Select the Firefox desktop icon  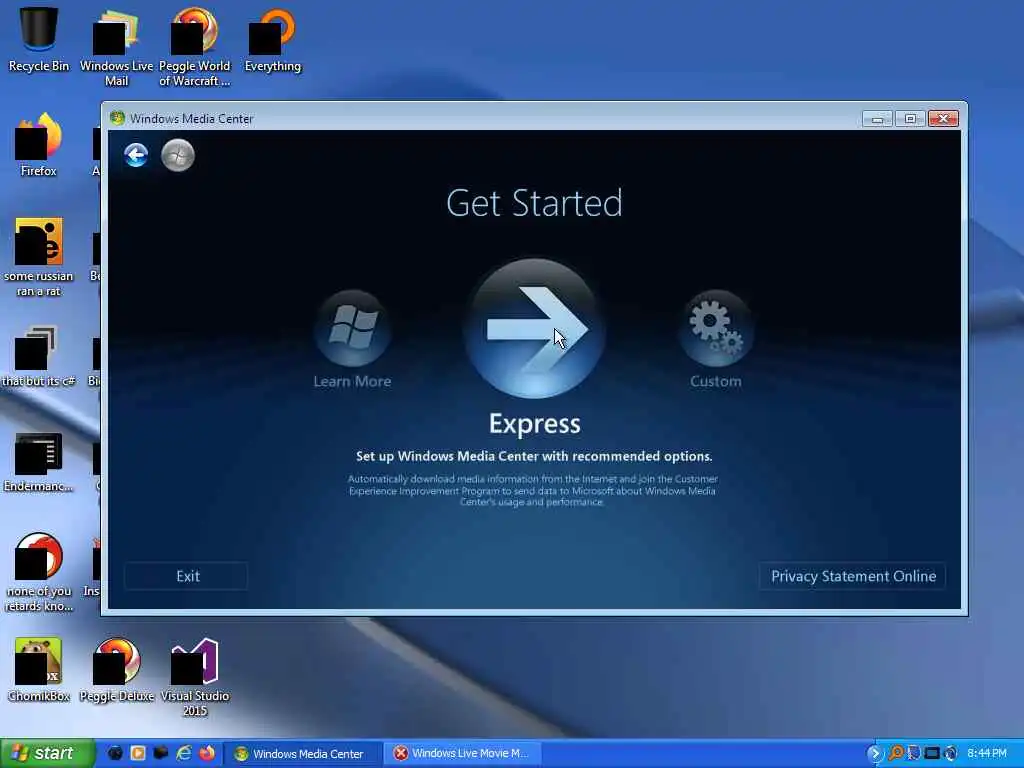coord(39,145)
